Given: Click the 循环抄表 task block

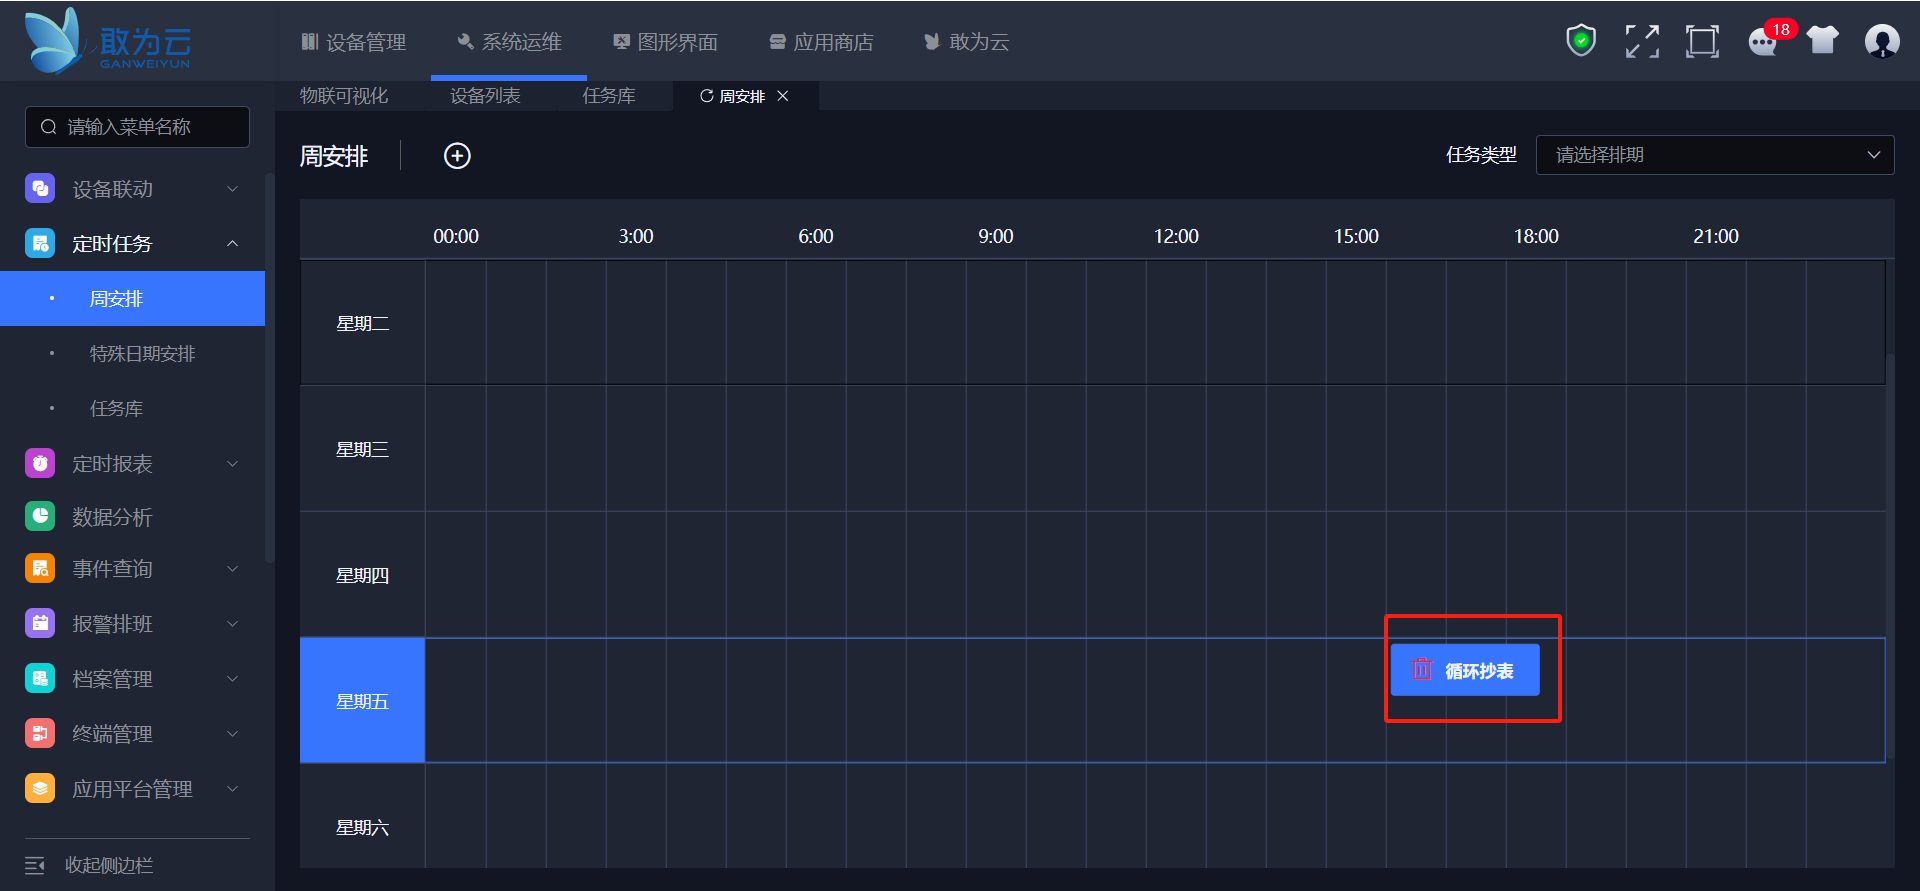Looking at the screenshot, I should [x=1465, y=670].
